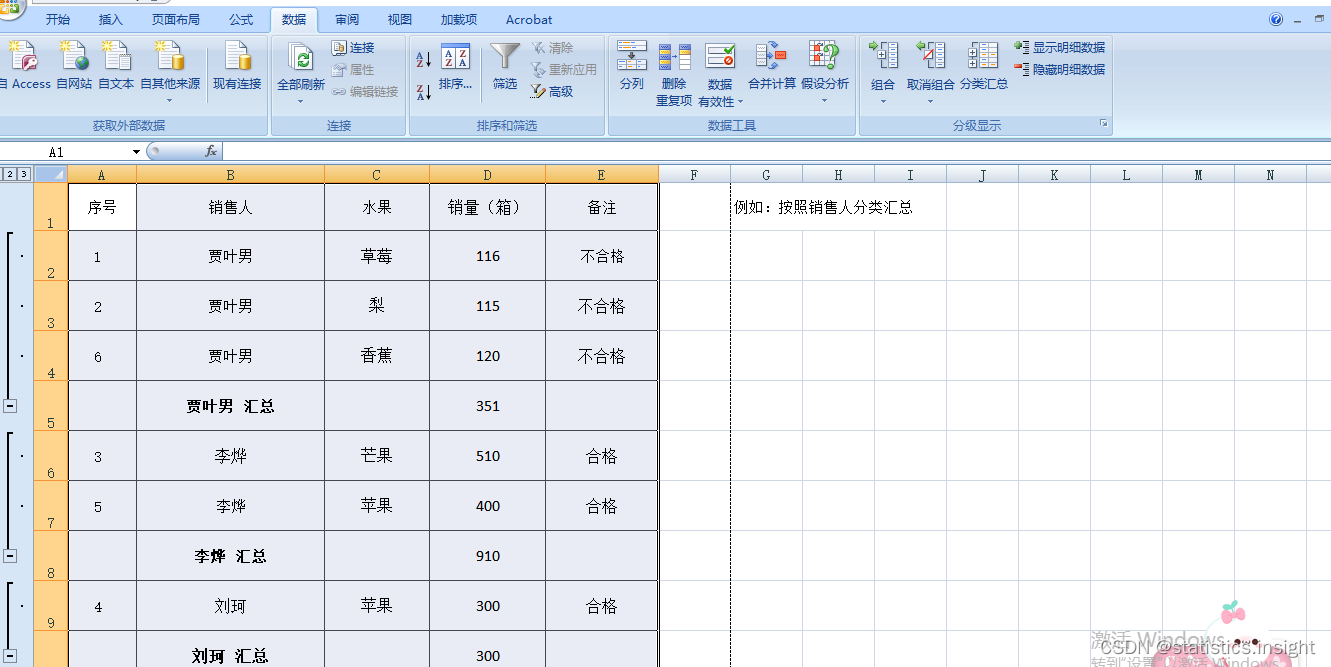Image resolution: width=1331 pixels, height=667 pixels.
Task: Open the Sort dialog (排序)
Action: (455, 67)
